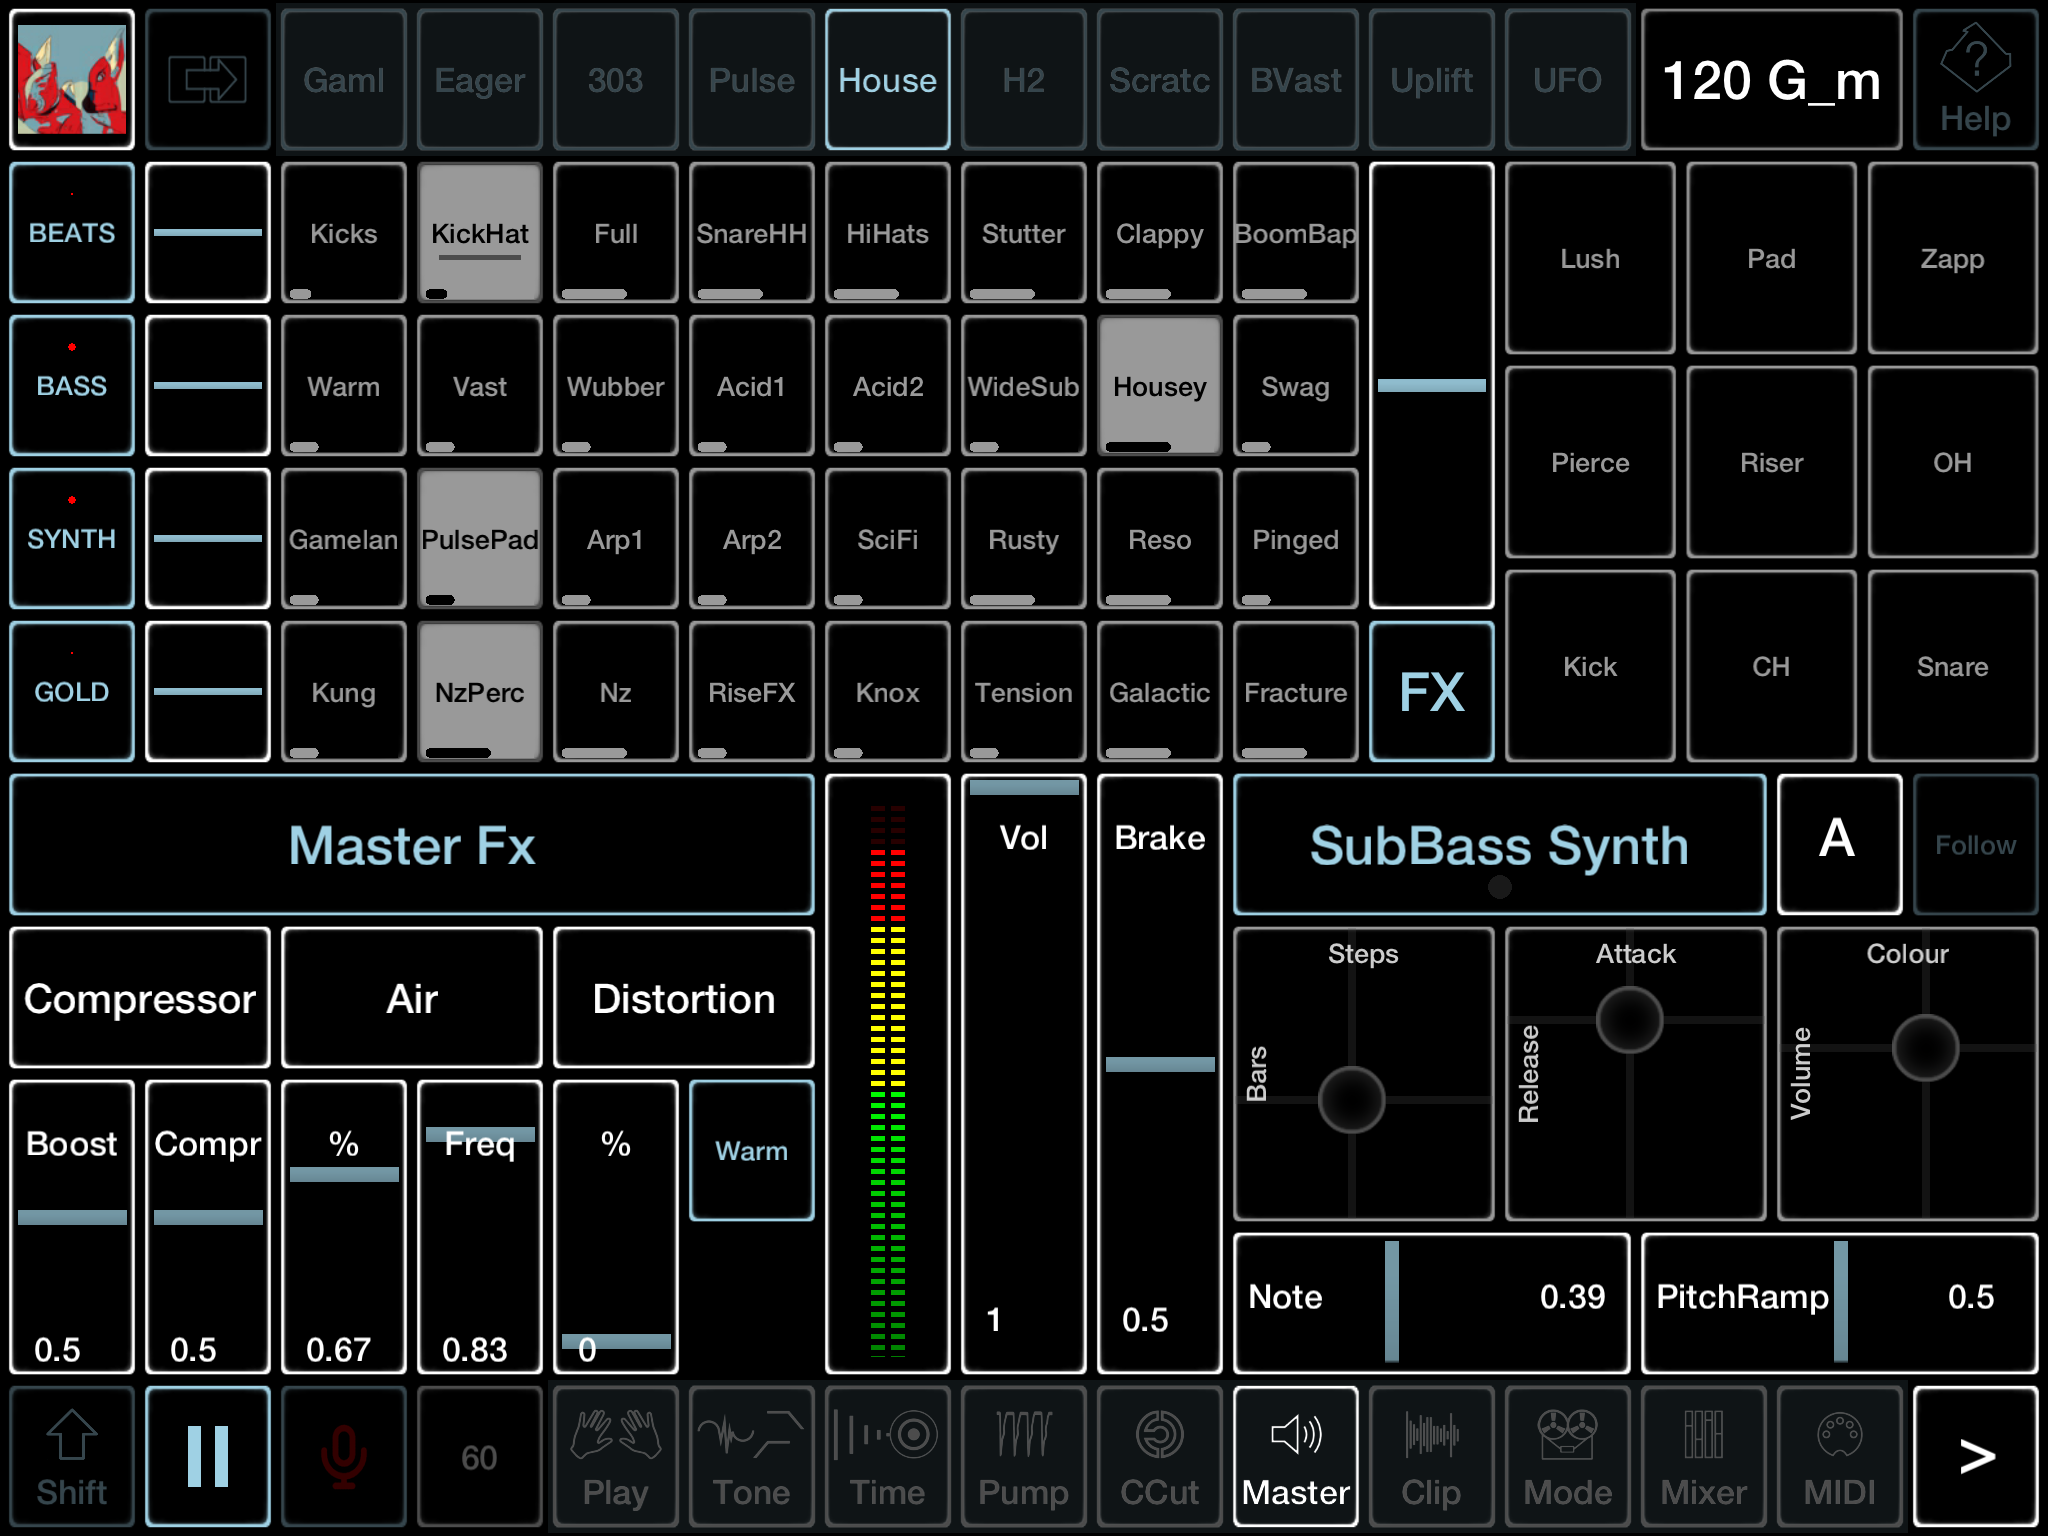Enable the Acid1 bass loop
This screenshot has width=2048, height=1536.
(x=751, y=386)
